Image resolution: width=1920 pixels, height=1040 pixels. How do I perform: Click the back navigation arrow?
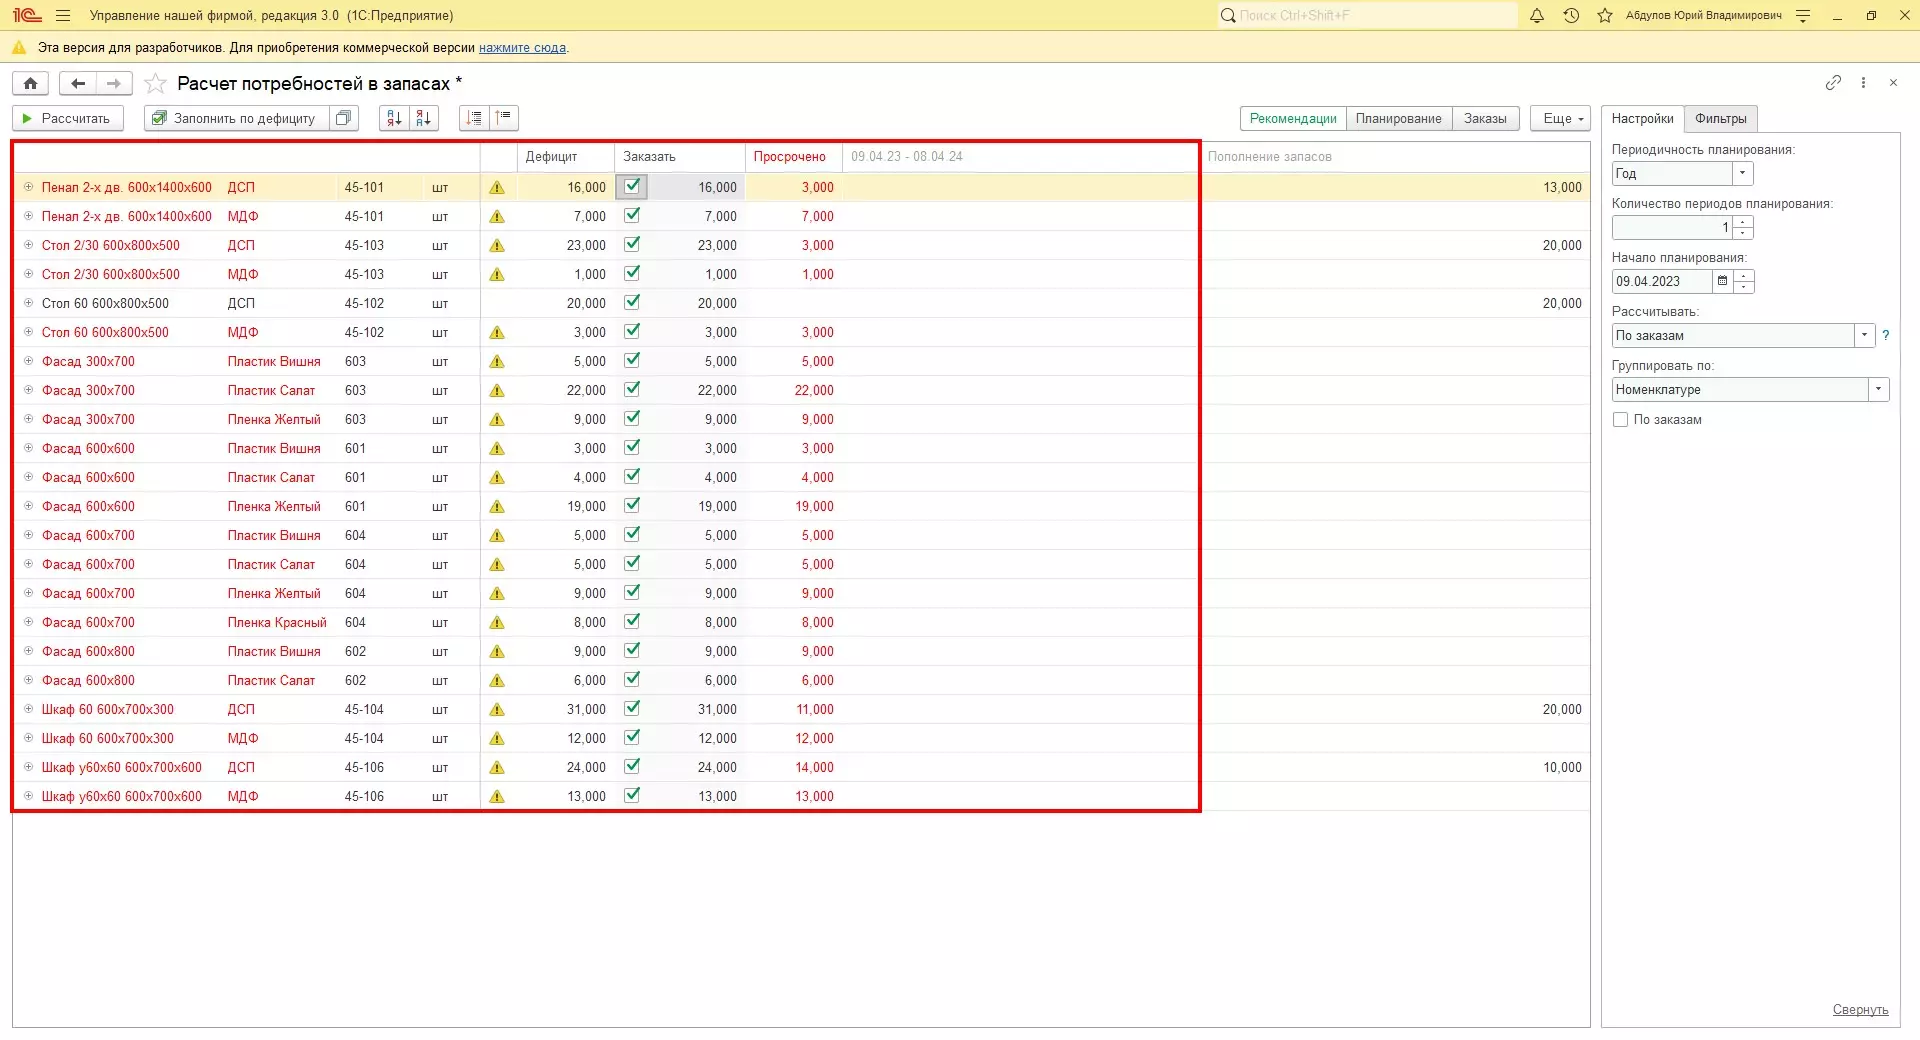tap(78, 84)
